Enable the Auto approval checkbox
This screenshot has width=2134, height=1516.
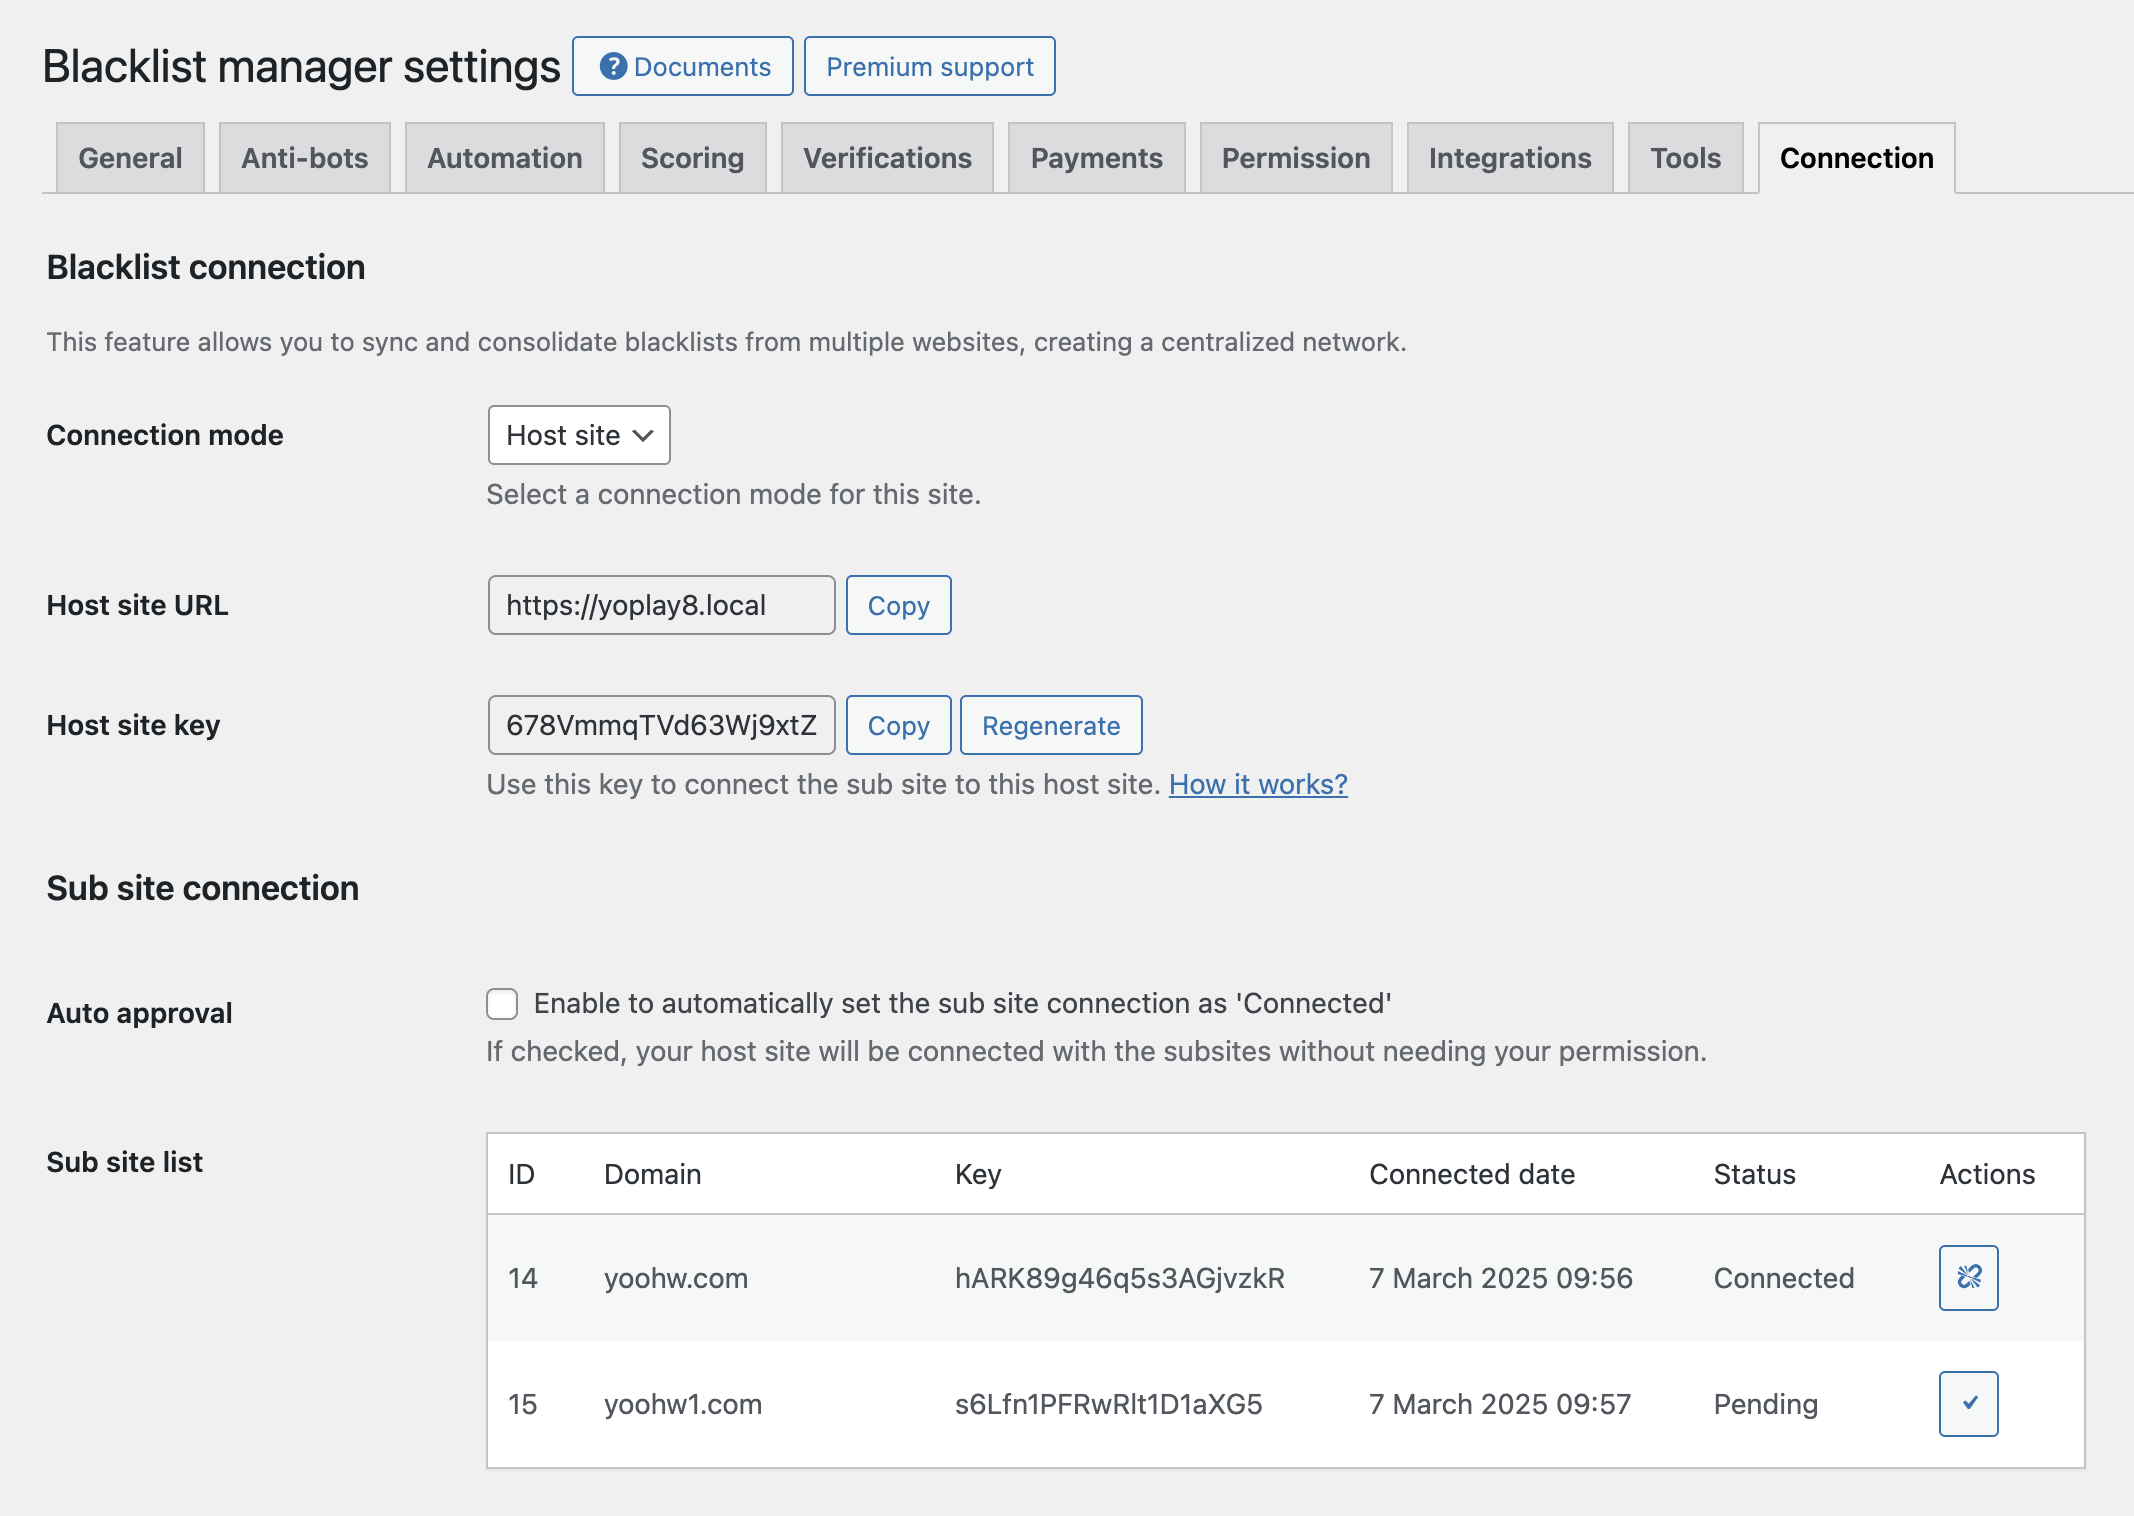[502, 1003]
